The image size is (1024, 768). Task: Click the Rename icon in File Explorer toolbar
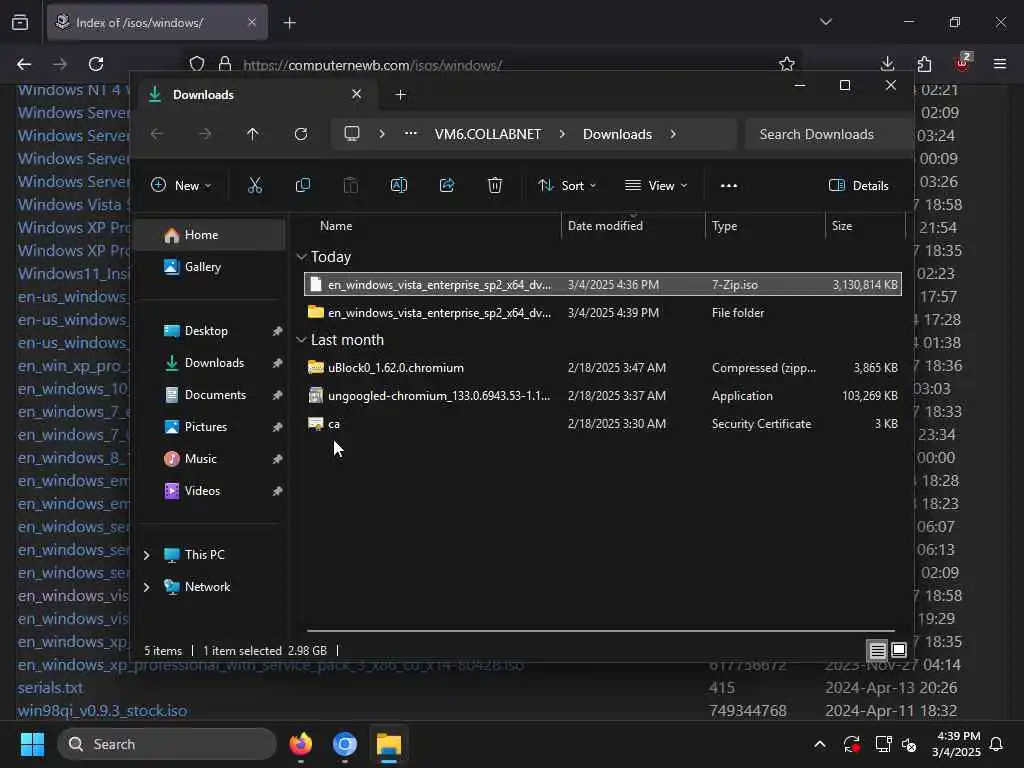point(398,185)
